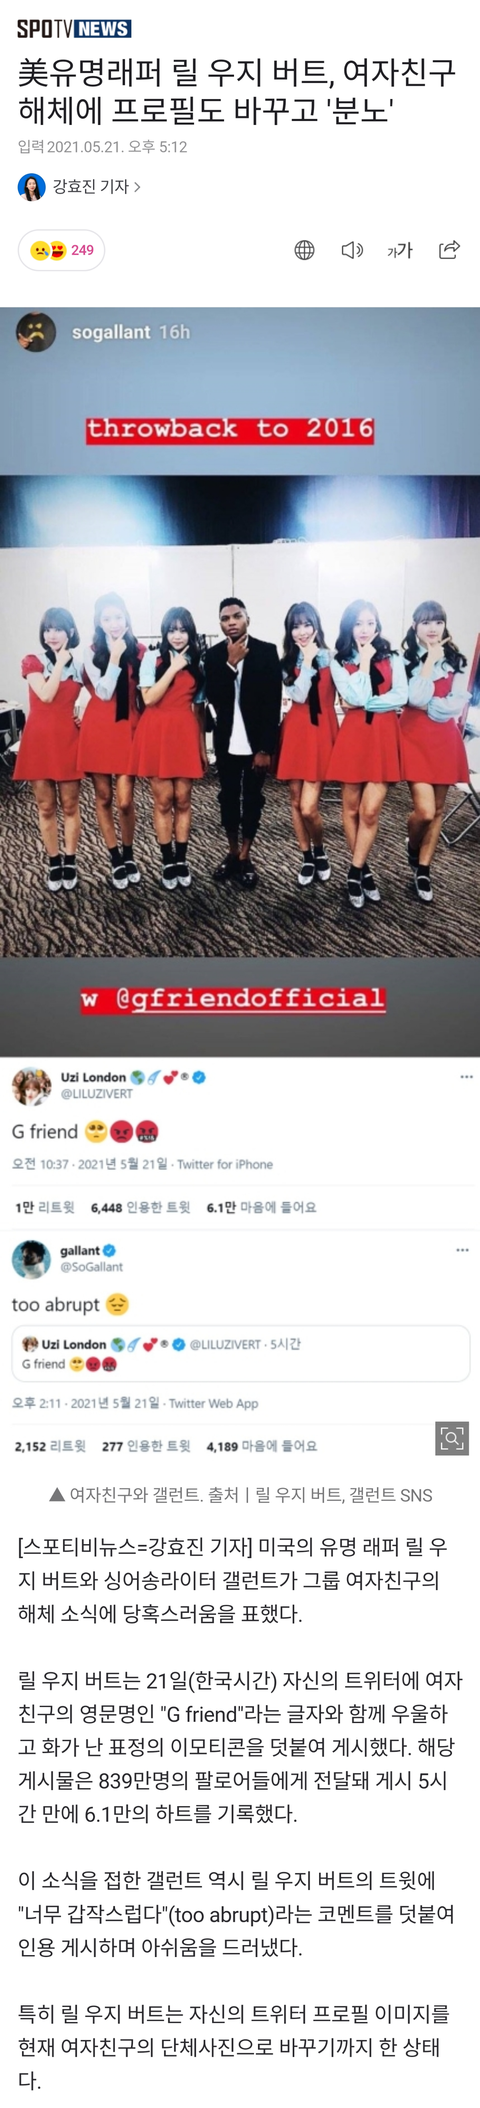Click the article headline text
The width and height of the screenshot is (480, 2108).
point(237,90)
